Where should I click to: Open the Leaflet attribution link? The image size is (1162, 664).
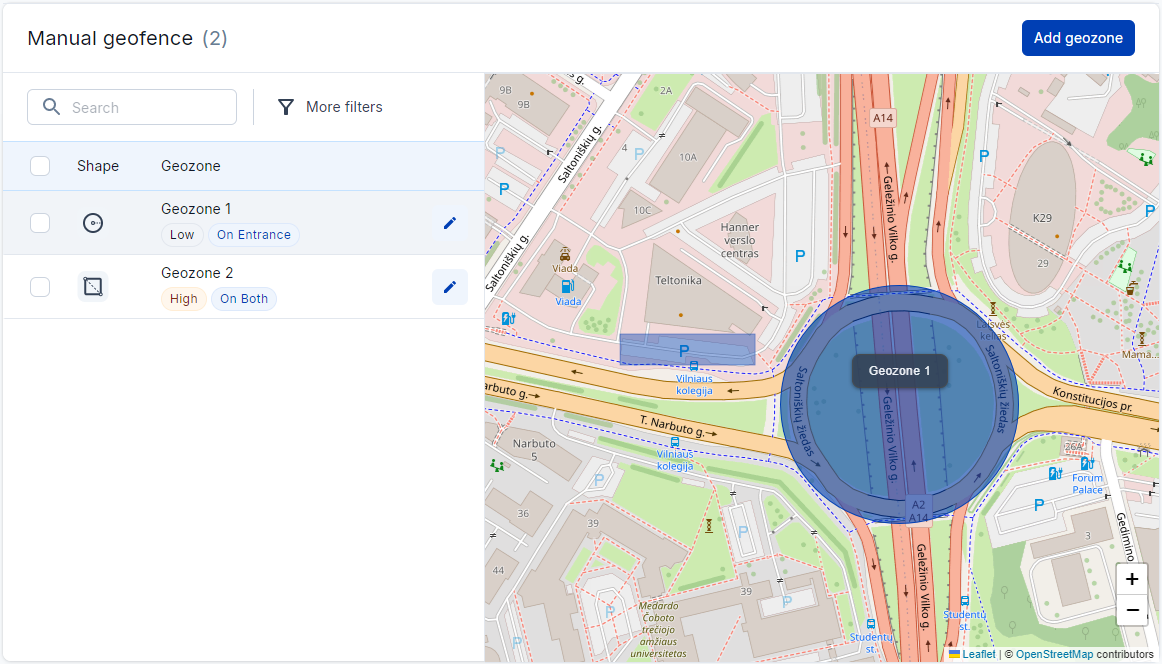(978, 654)
